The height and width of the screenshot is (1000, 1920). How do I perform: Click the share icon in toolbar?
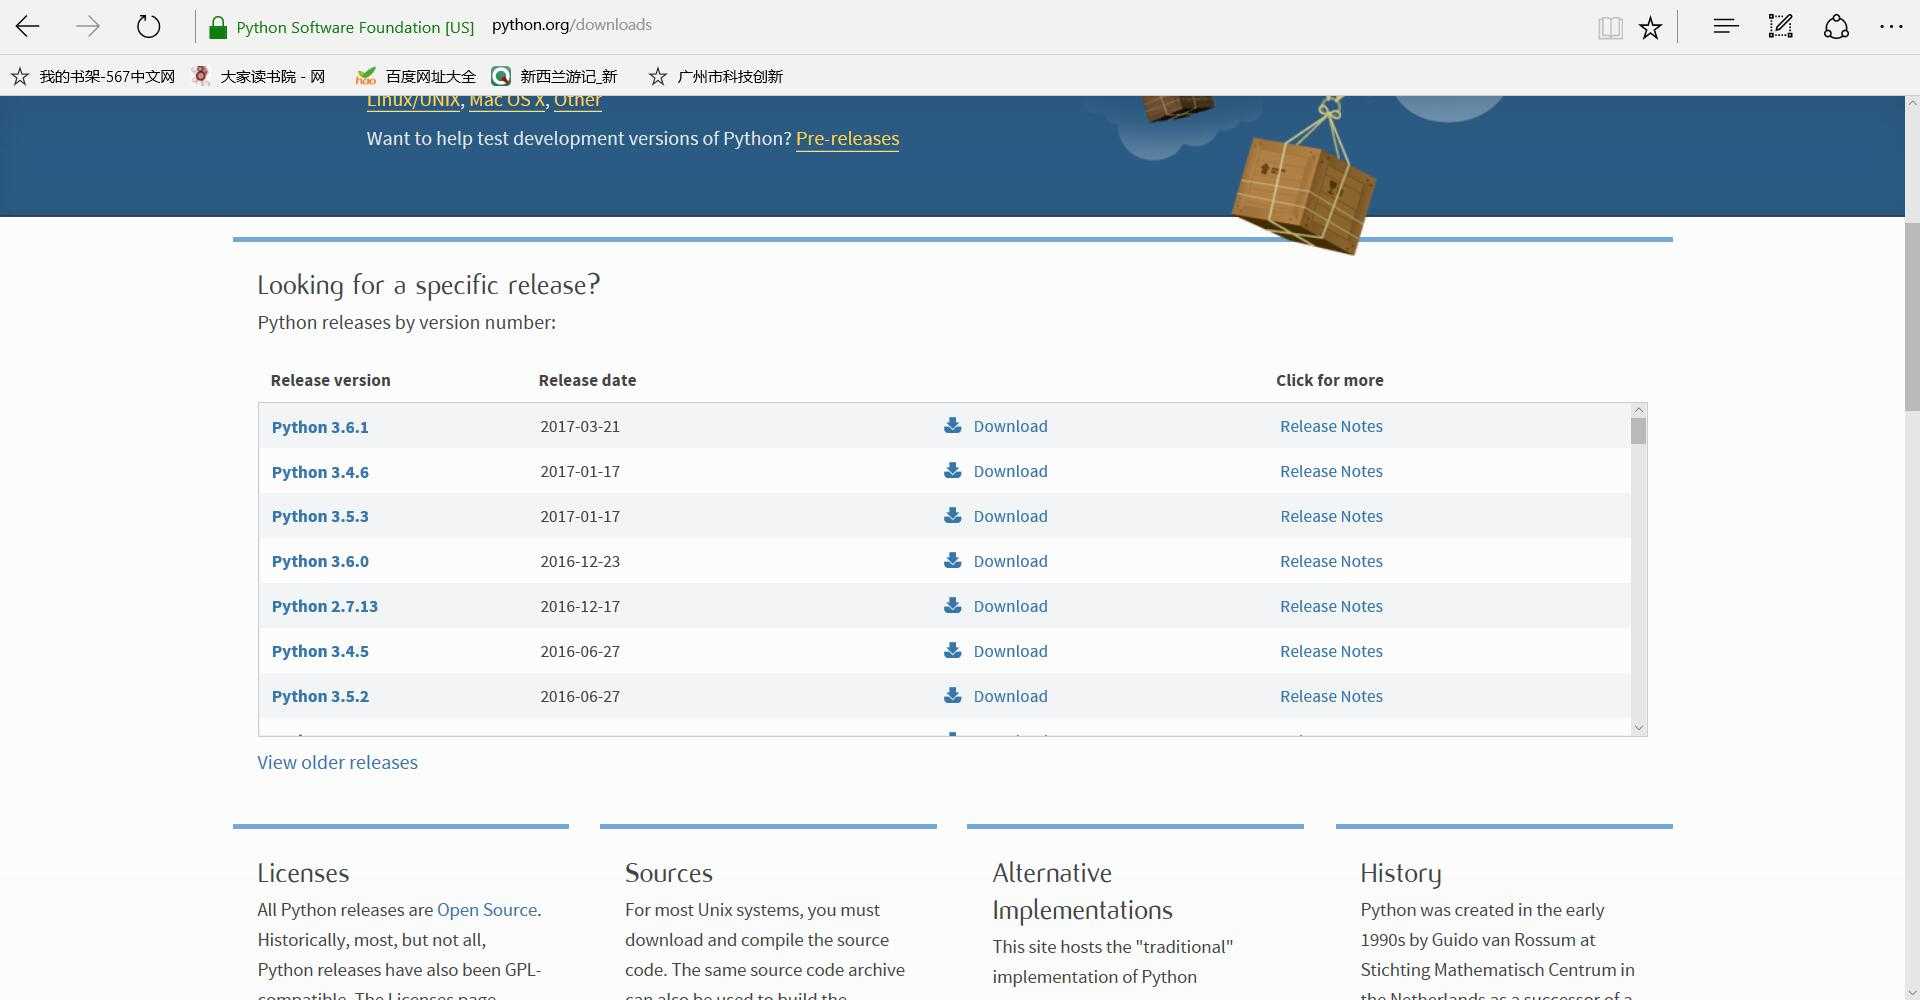coord(1836,27)
